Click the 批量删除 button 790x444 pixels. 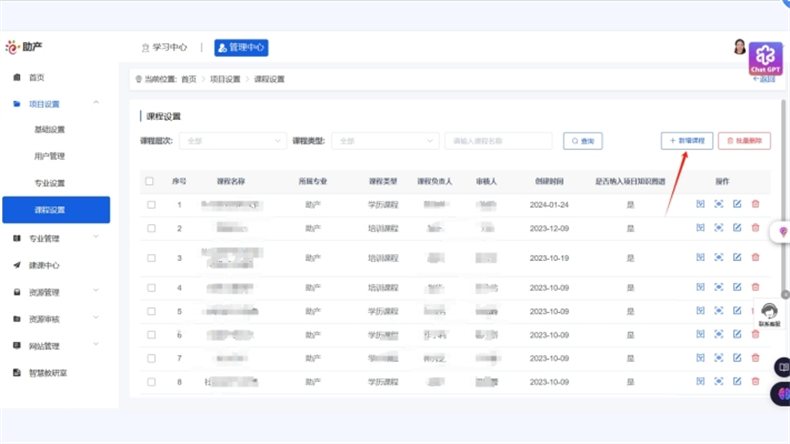click(744, 141)
